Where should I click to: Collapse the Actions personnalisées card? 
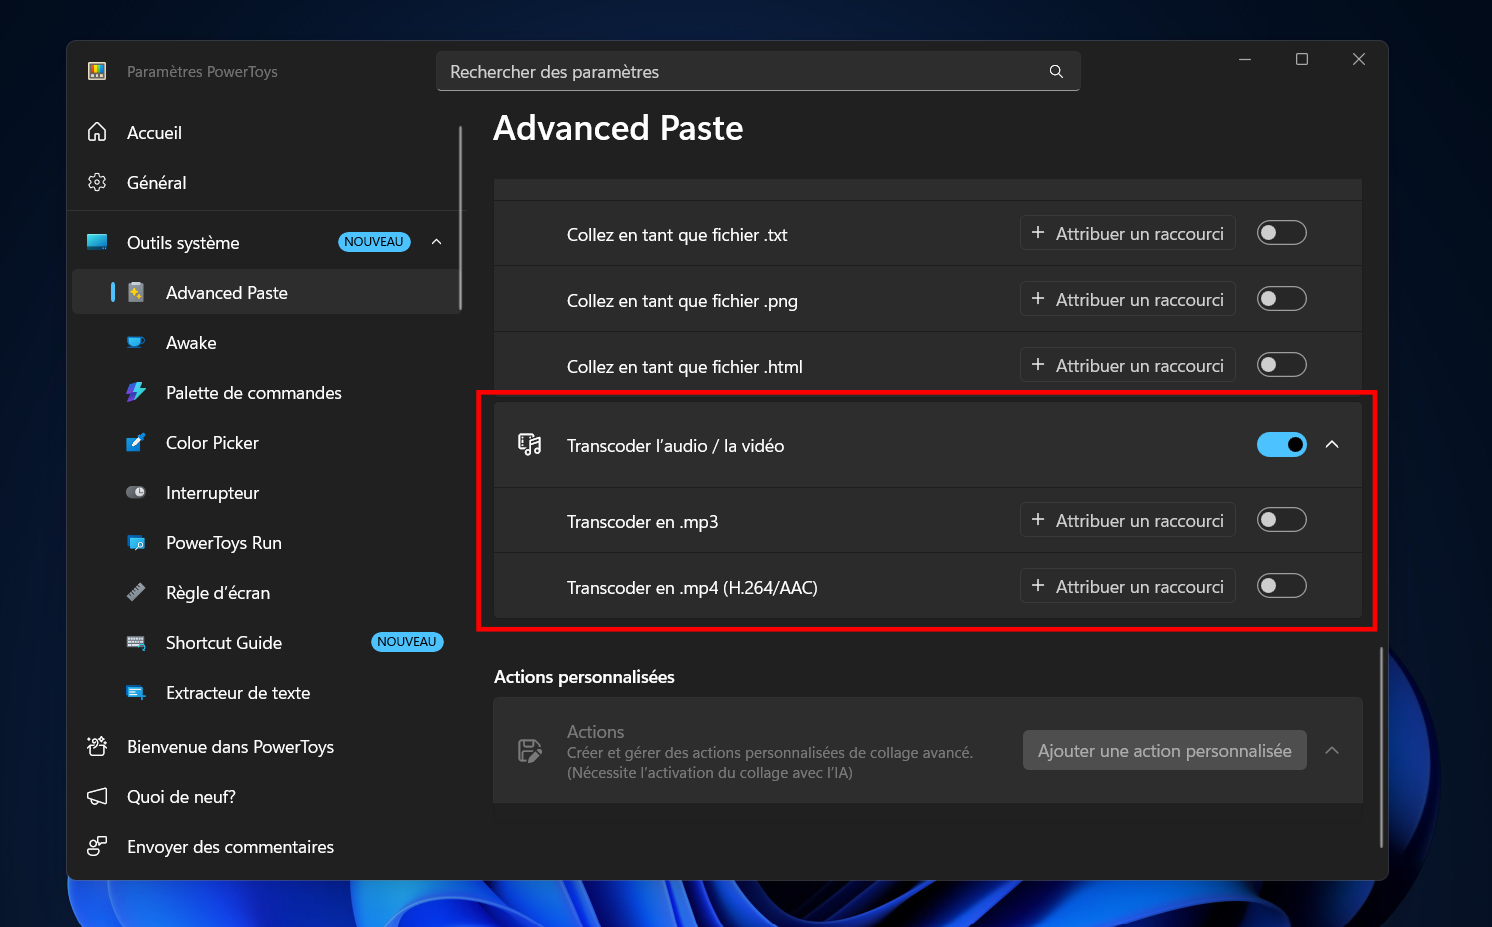coord(1332,750)
